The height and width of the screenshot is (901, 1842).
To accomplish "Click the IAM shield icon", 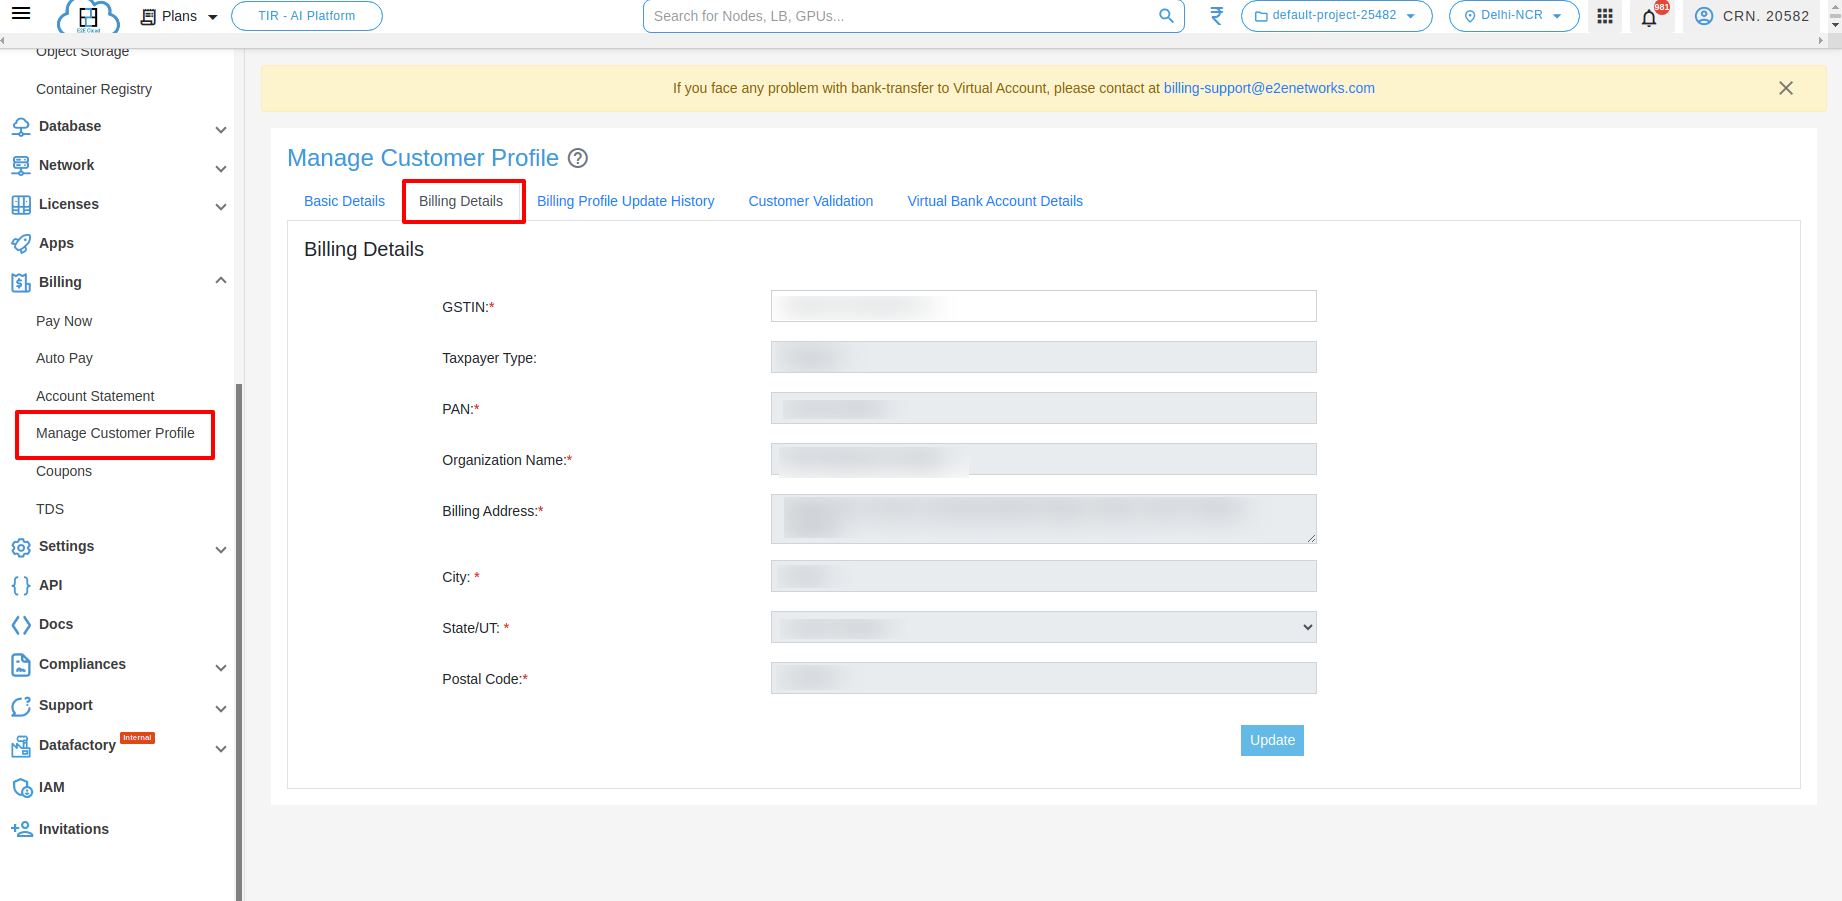I will point(21,788).
